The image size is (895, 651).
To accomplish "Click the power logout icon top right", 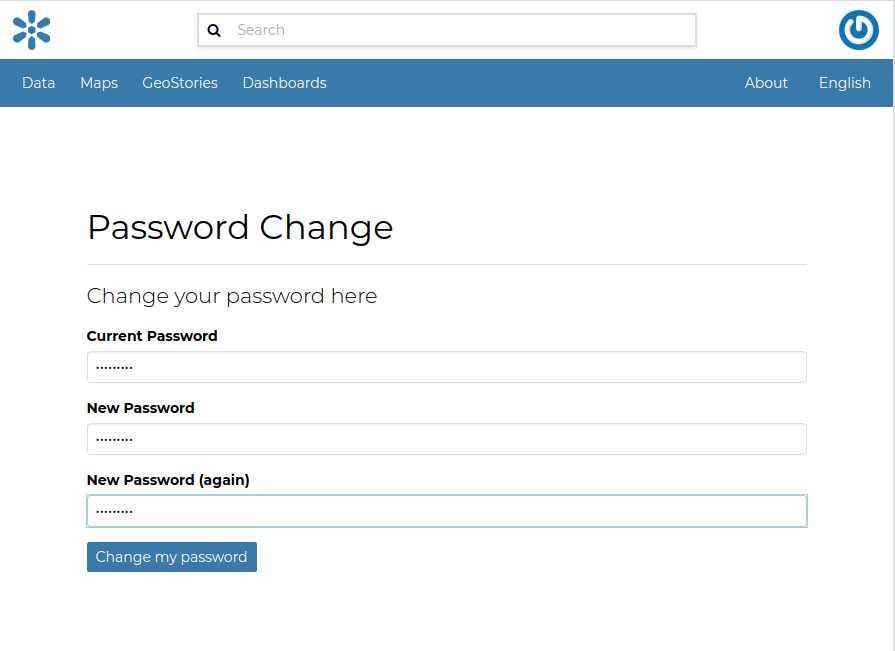I will tap(858, 30).
